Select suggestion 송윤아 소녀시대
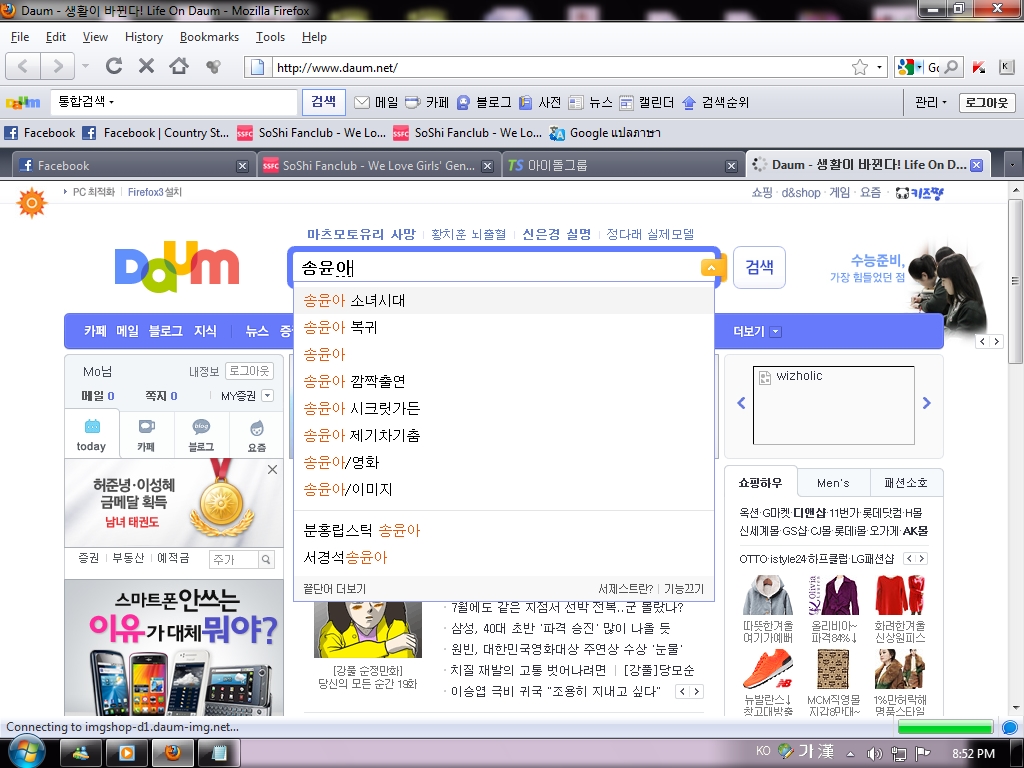 (504, 300)
